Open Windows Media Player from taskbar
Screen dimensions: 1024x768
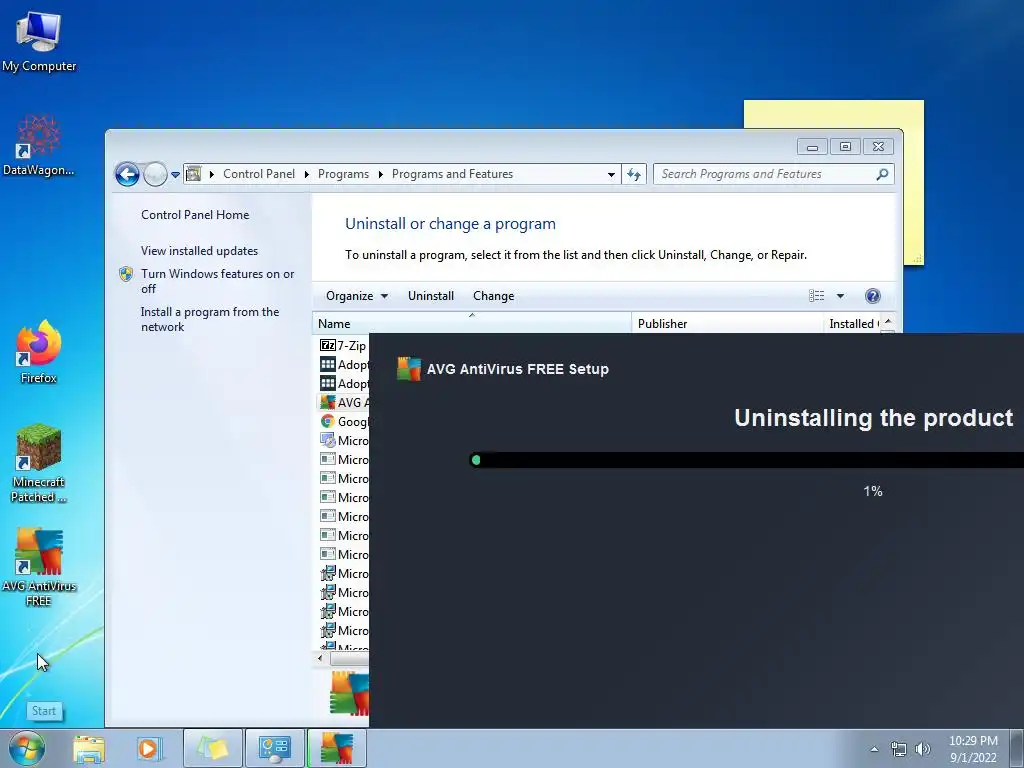(148, 749)
